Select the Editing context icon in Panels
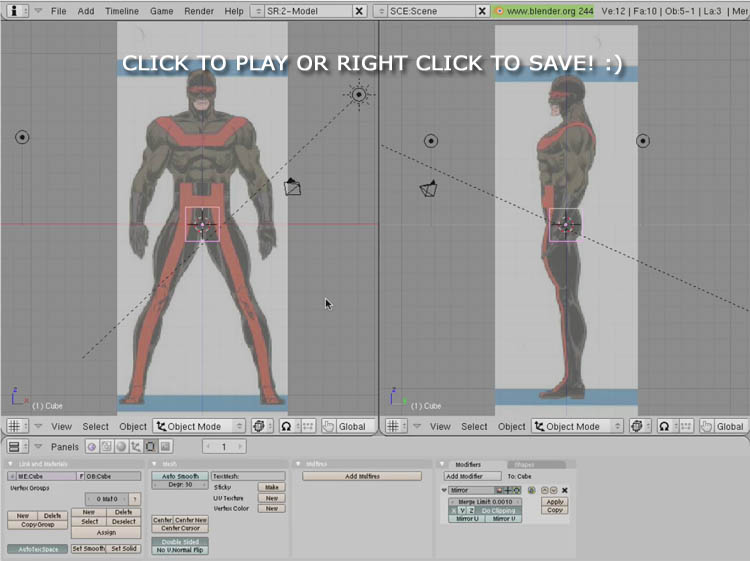Image resolution: width=750 pixels, height=561 pixels. [149, 446]
